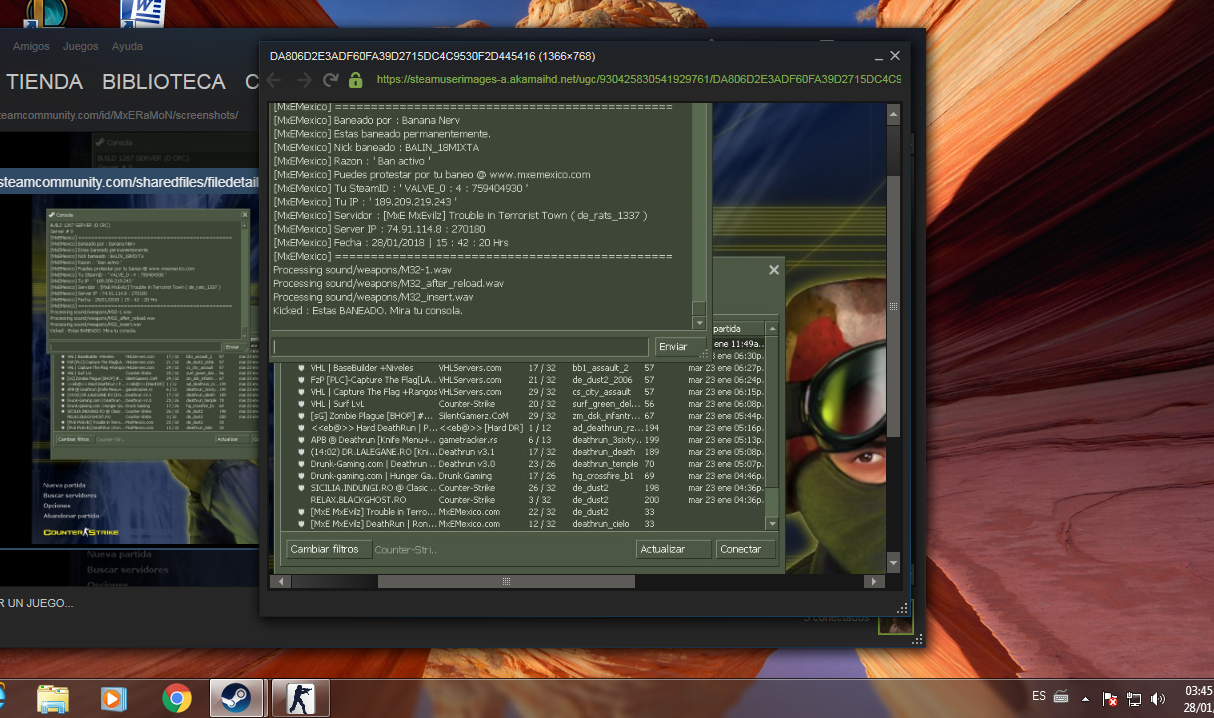The image size is (1214, 718).
Task: Open the on-screen keyboard tray icon
Action: [1061, 696]
